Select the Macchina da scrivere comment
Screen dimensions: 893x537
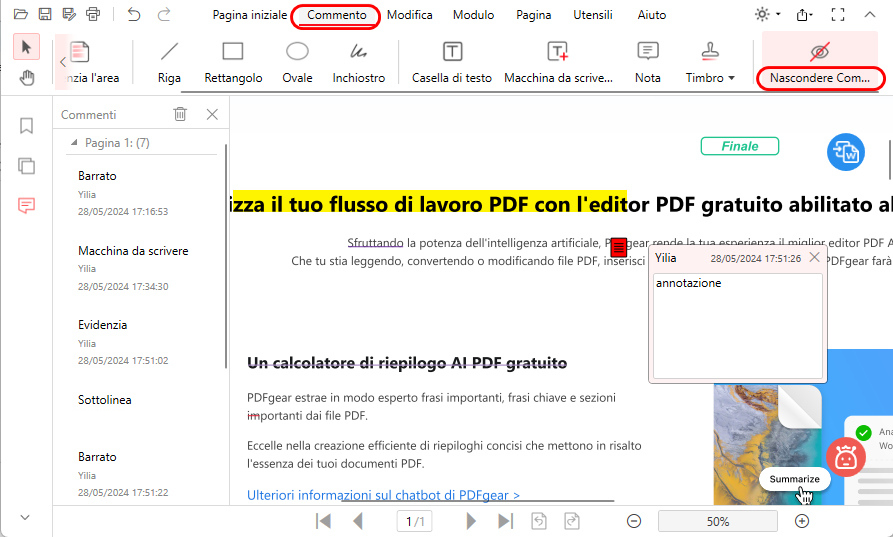[x=142, y=268]
